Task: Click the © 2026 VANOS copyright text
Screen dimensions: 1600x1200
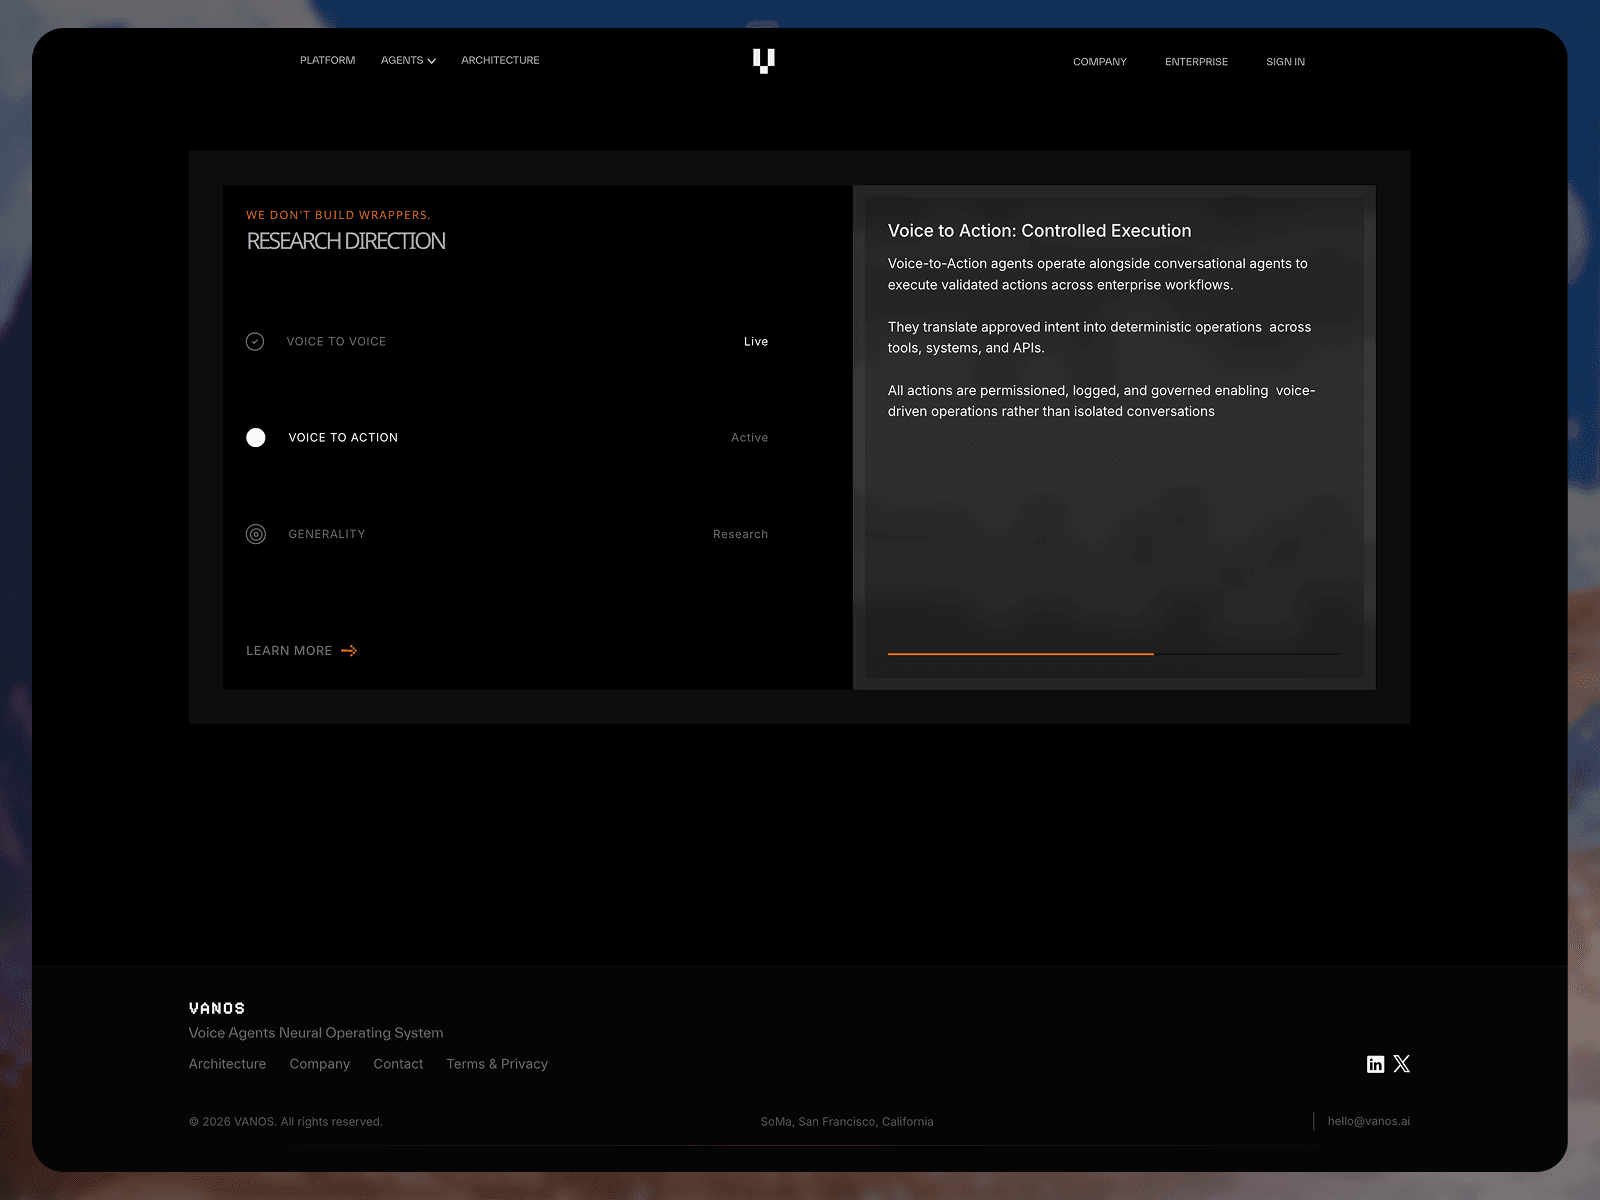Action: pyautogui.click(x=285, y=1121)
